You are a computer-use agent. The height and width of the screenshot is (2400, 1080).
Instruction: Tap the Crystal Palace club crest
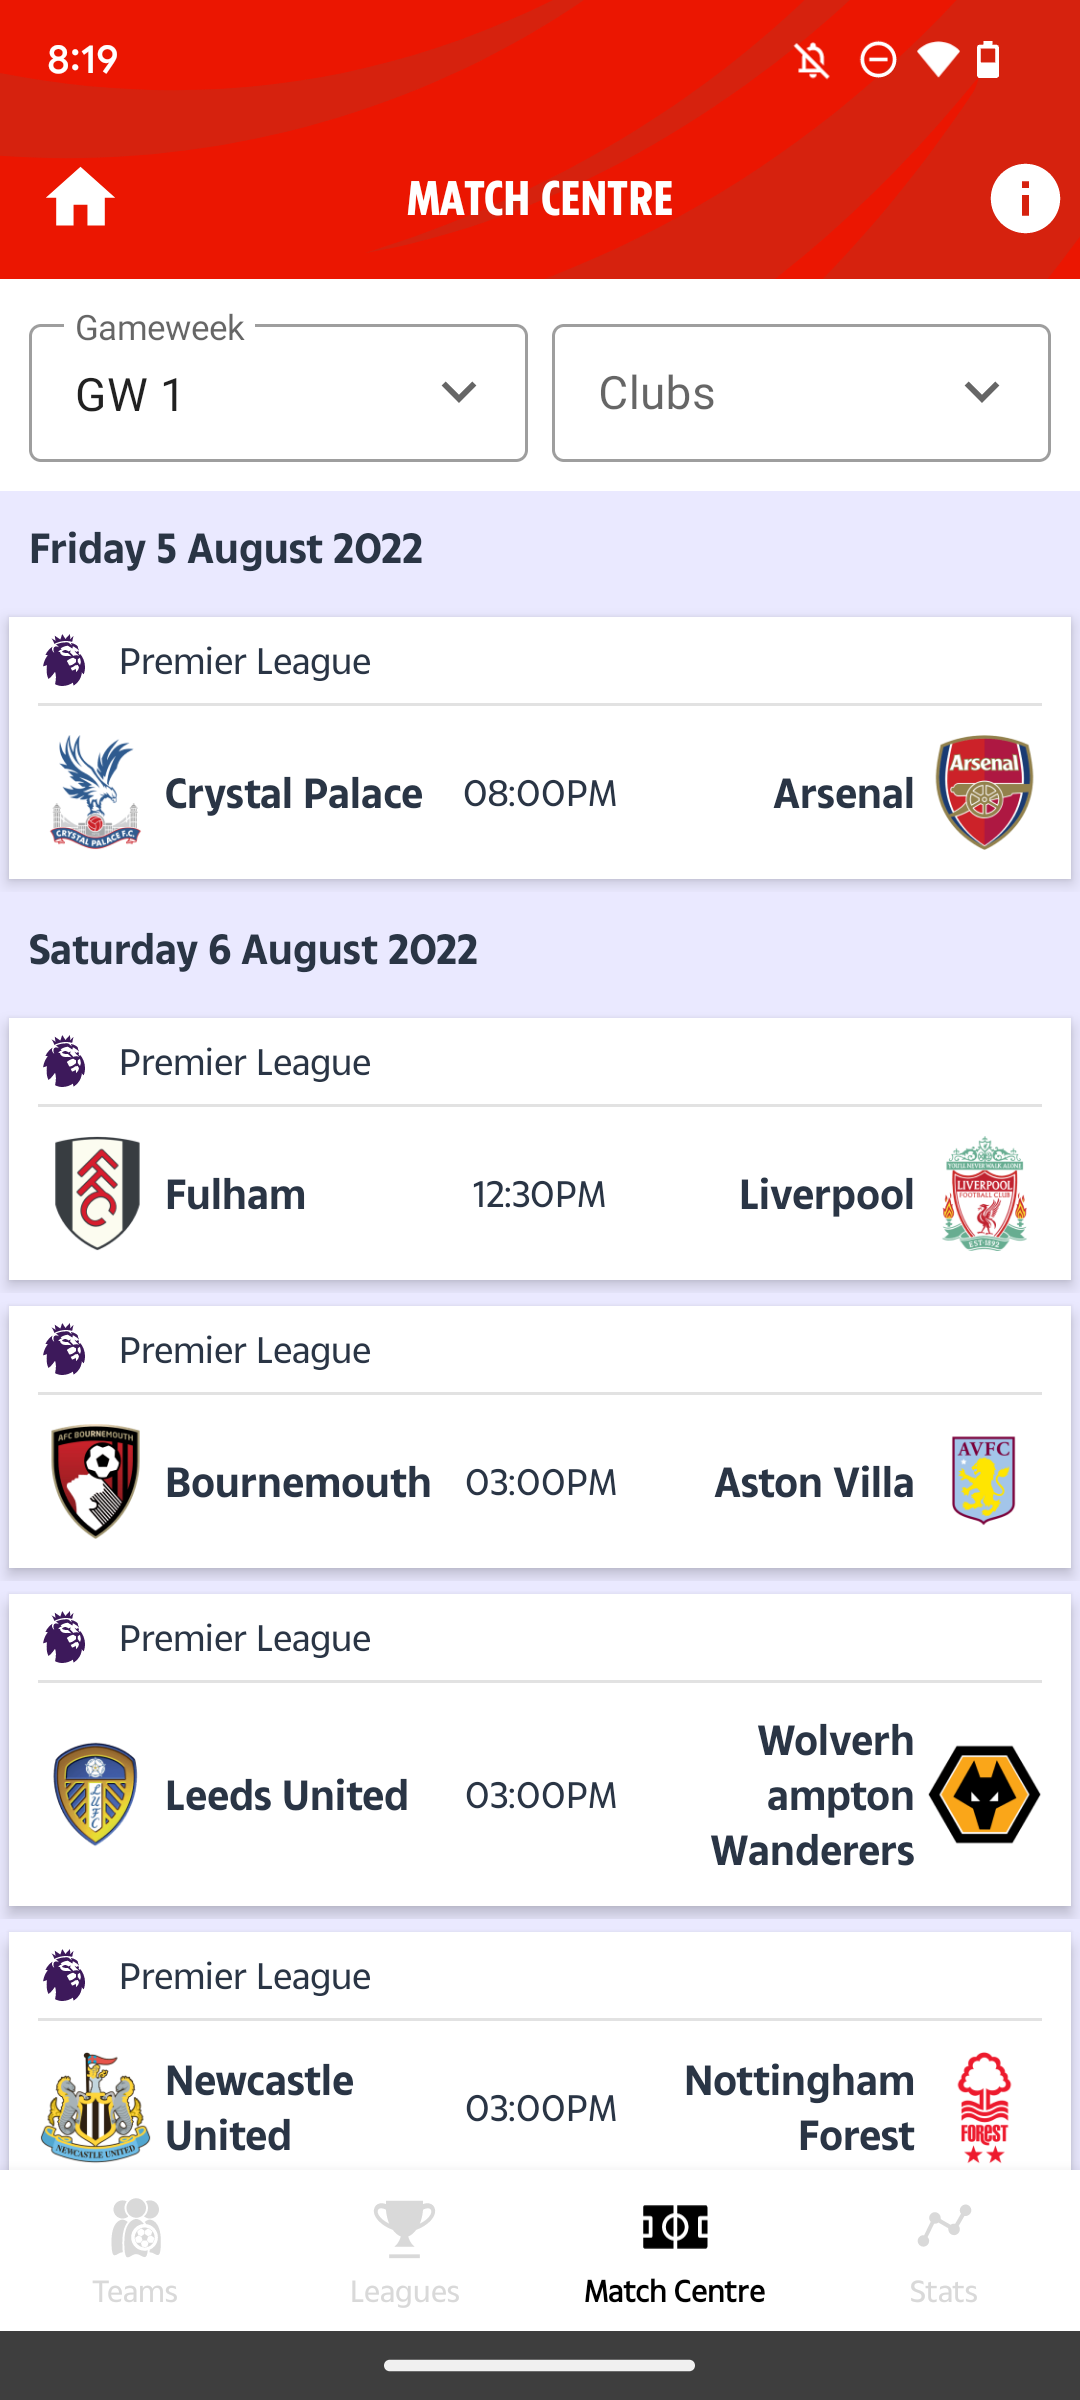(95, 792)
